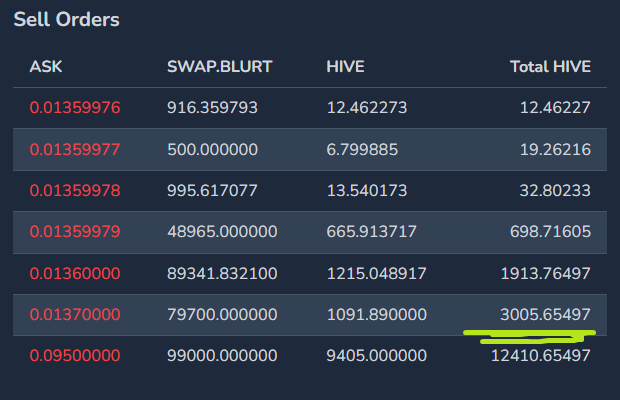Click the 12410.65497 total HIVE cell

[541, 355]
